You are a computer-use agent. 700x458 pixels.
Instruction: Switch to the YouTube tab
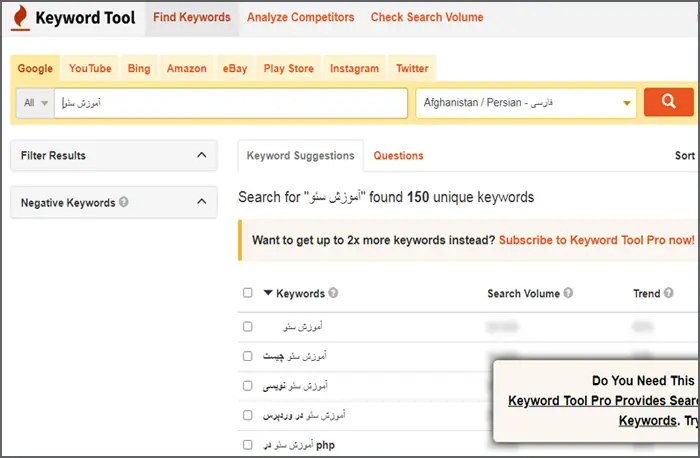(x=90, y=68)
